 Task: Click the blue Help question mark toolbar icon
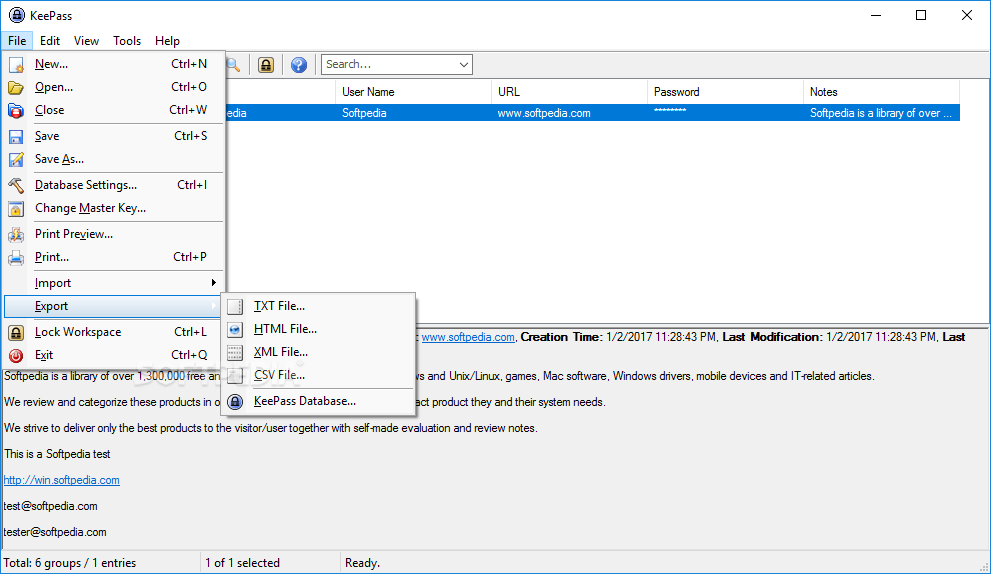pyautogui.click(x=299, y=64)
